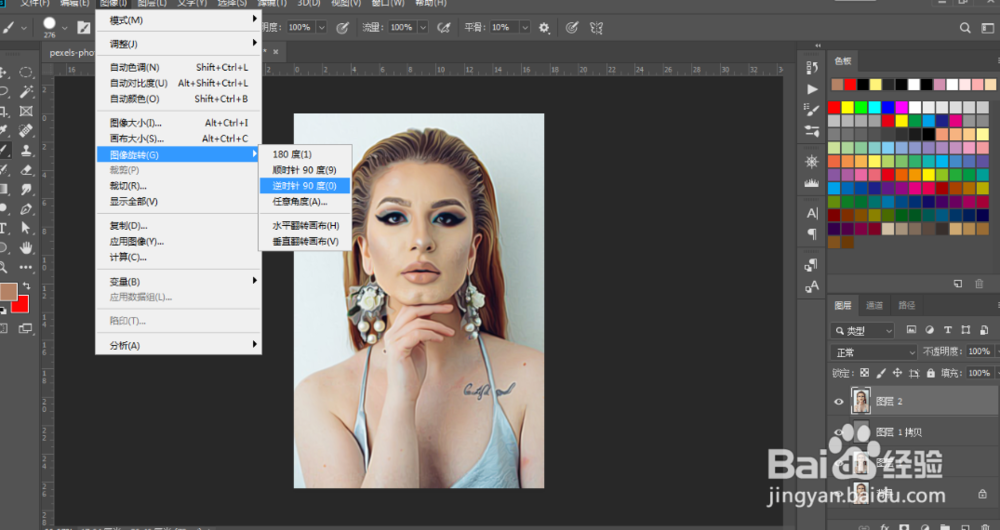The width and height of the screenshot is (1000, 530).
Task: Open the Brush Settings panel icon
Action: coord(812,110)
